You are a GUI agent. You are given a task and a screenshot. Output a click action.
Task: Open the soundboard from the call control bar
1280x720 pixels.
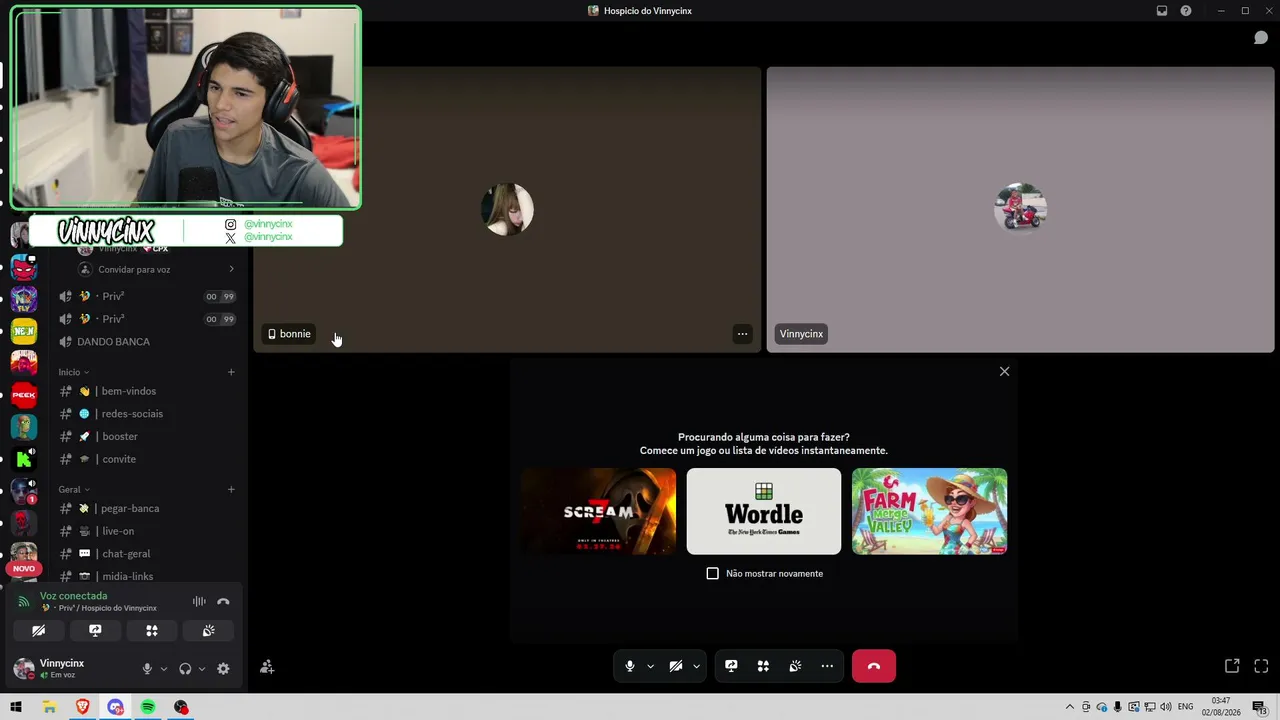(795, 666)
